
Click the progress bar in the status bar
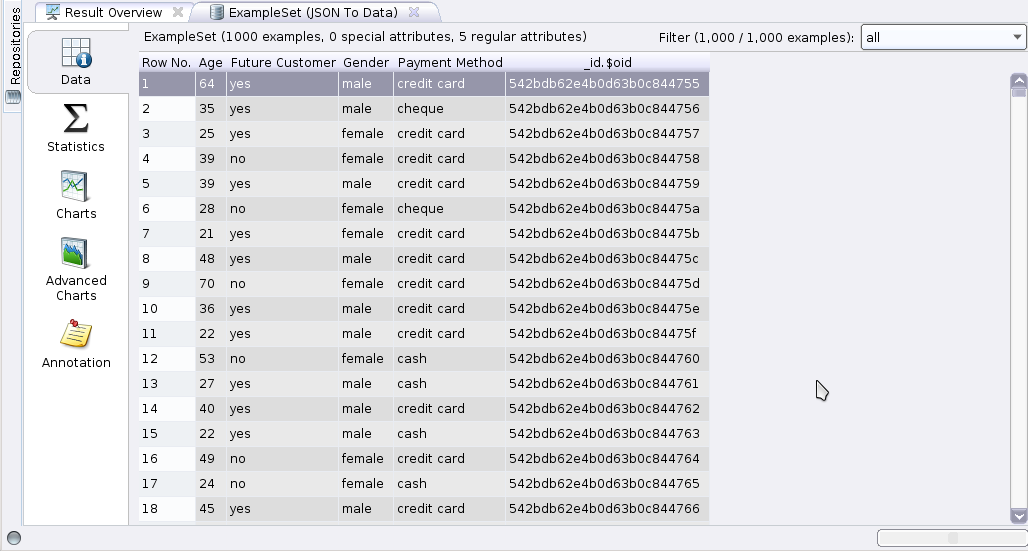pos(951,538)
